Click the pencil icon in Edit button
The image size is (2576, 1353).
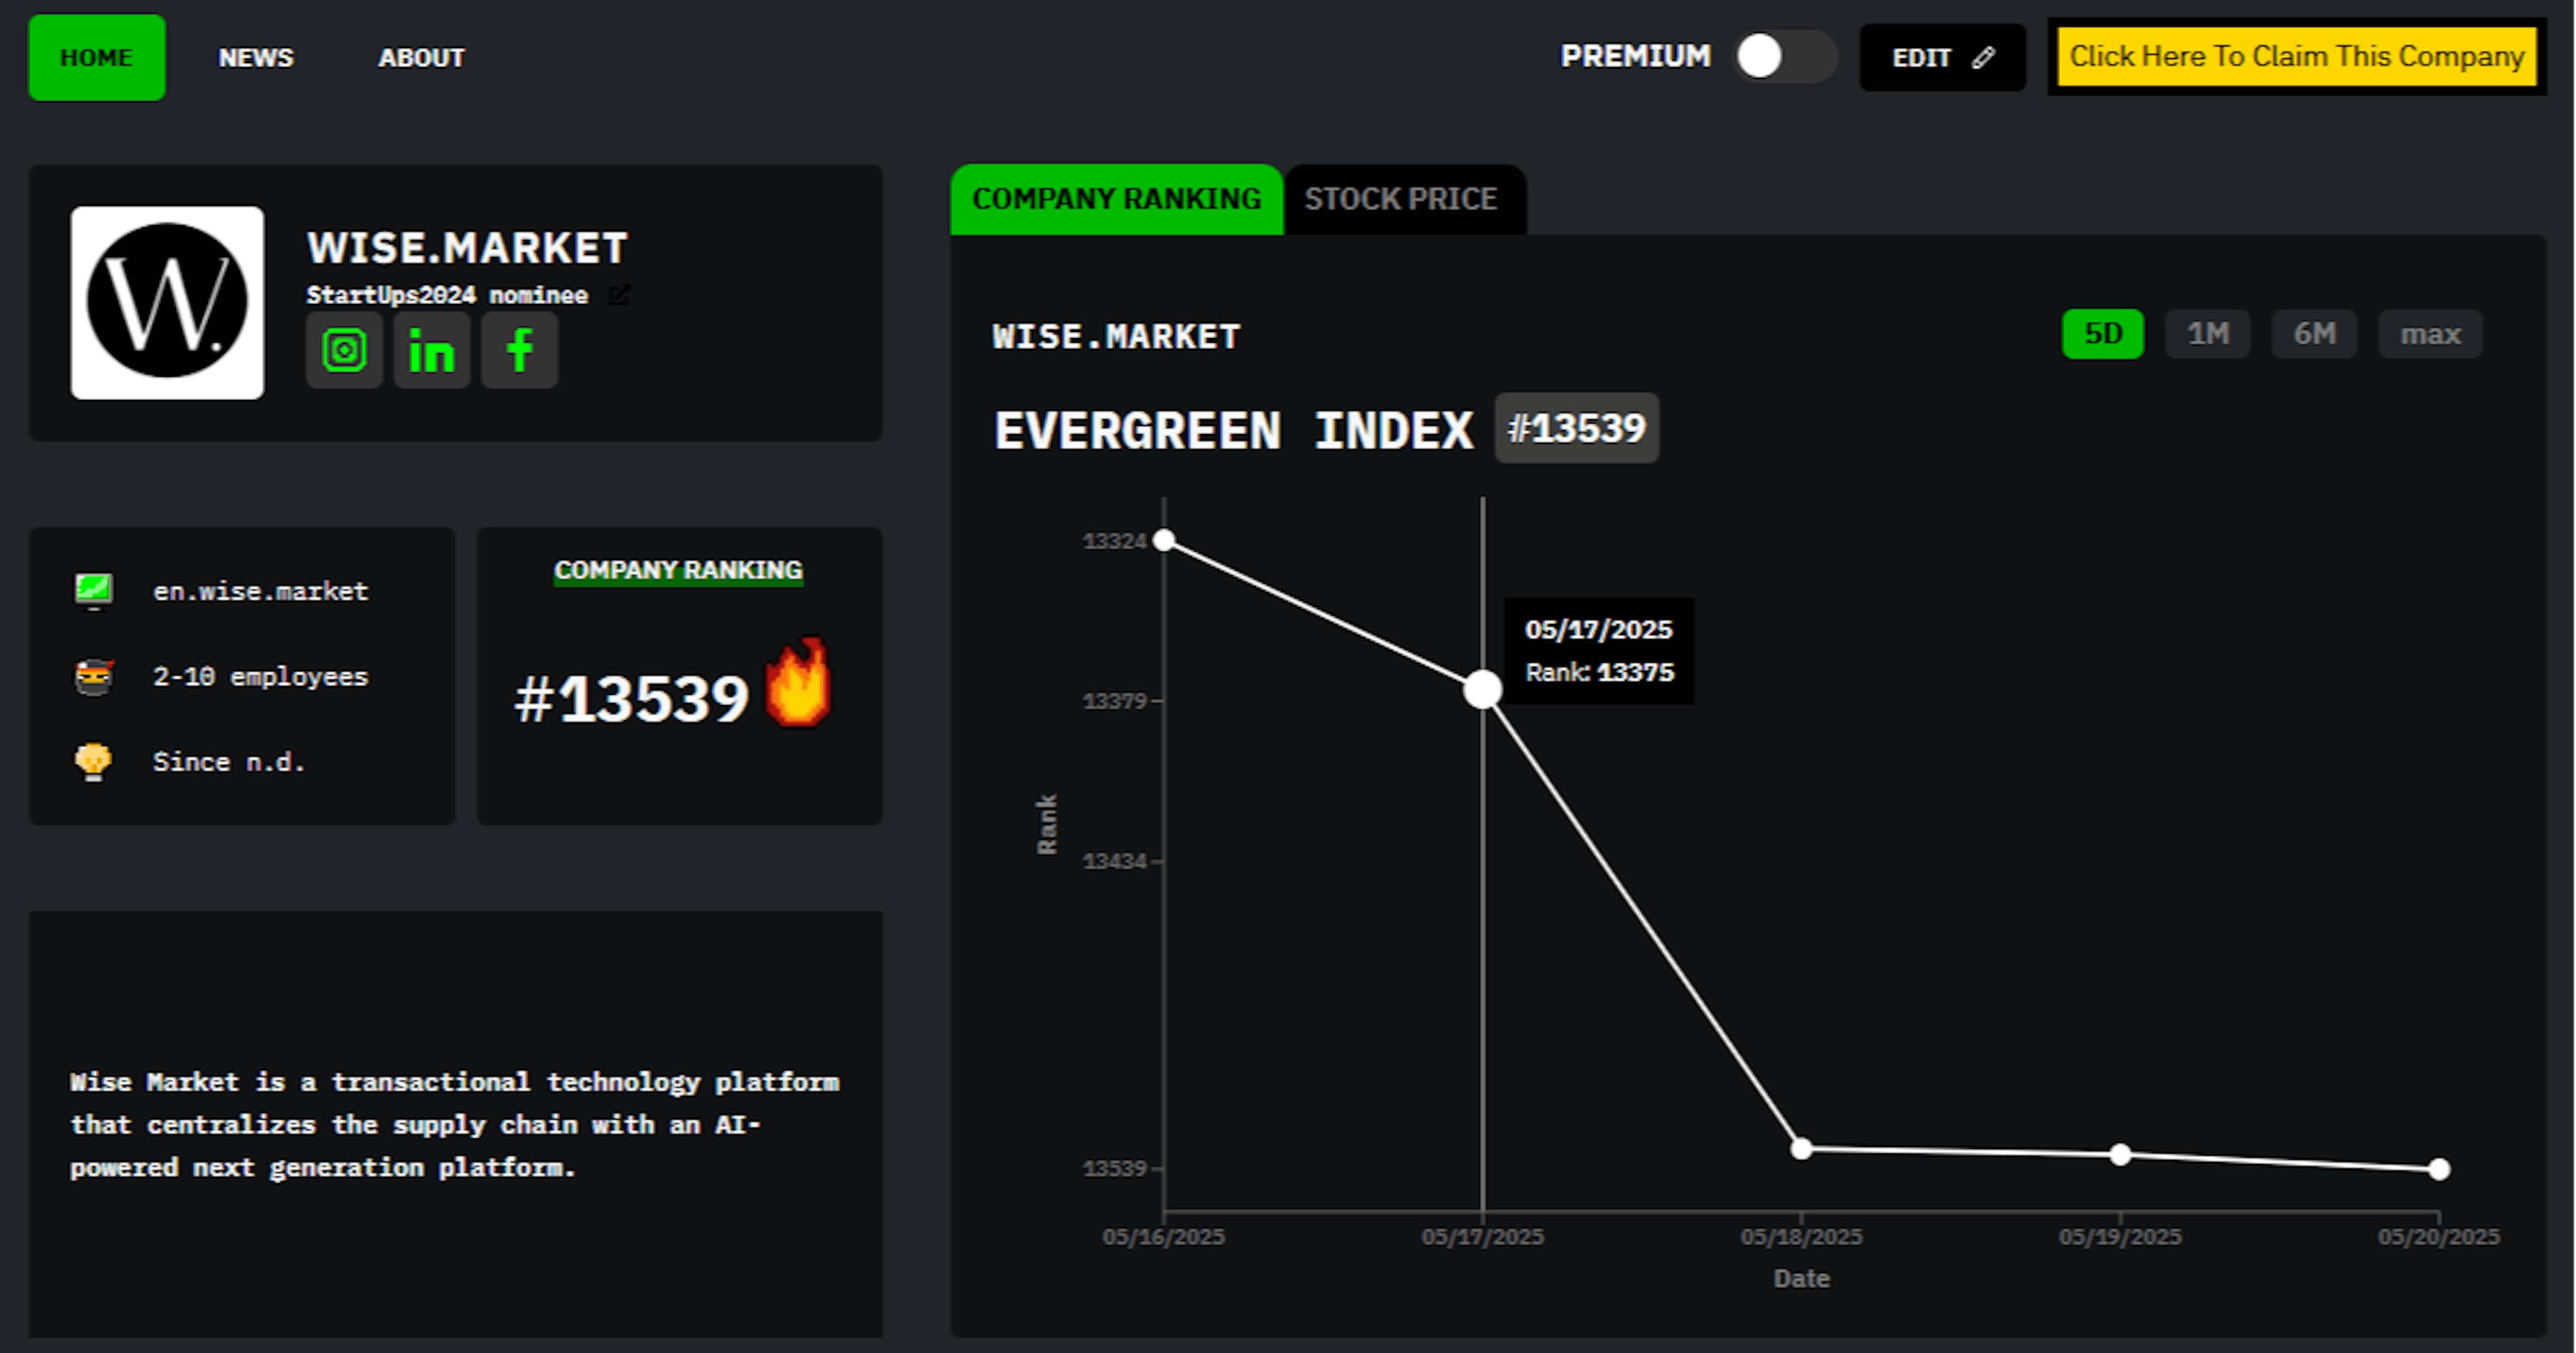point(1983,58)
